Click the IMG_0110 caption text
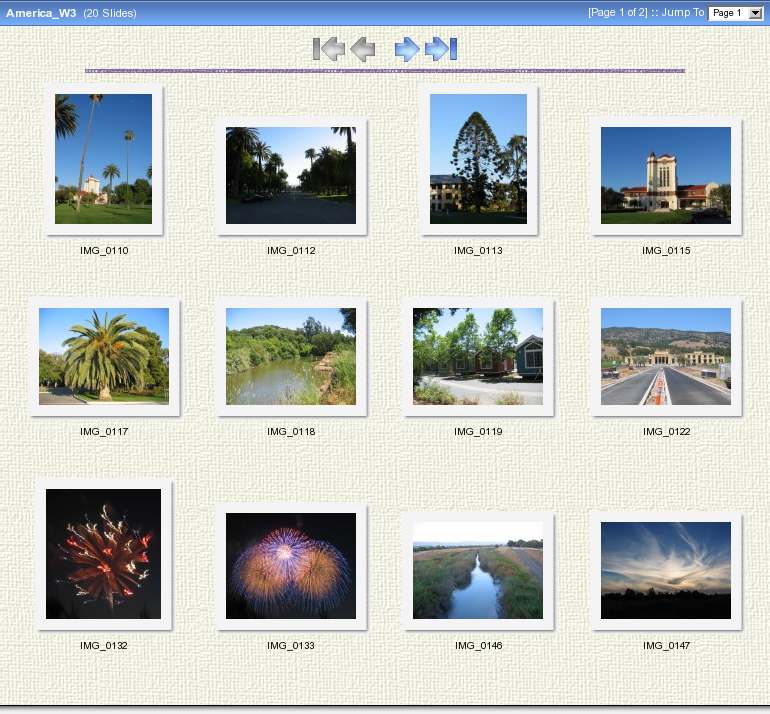The width and height of the screenshot is (770, 714). tap(104, 250)
